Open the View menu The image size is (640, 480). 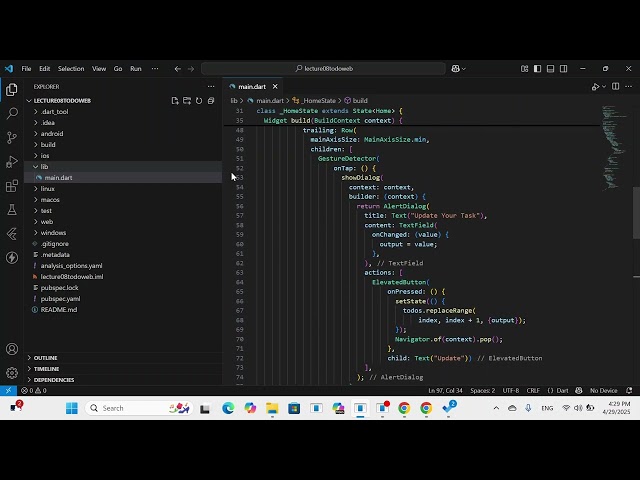pos(99,69)
